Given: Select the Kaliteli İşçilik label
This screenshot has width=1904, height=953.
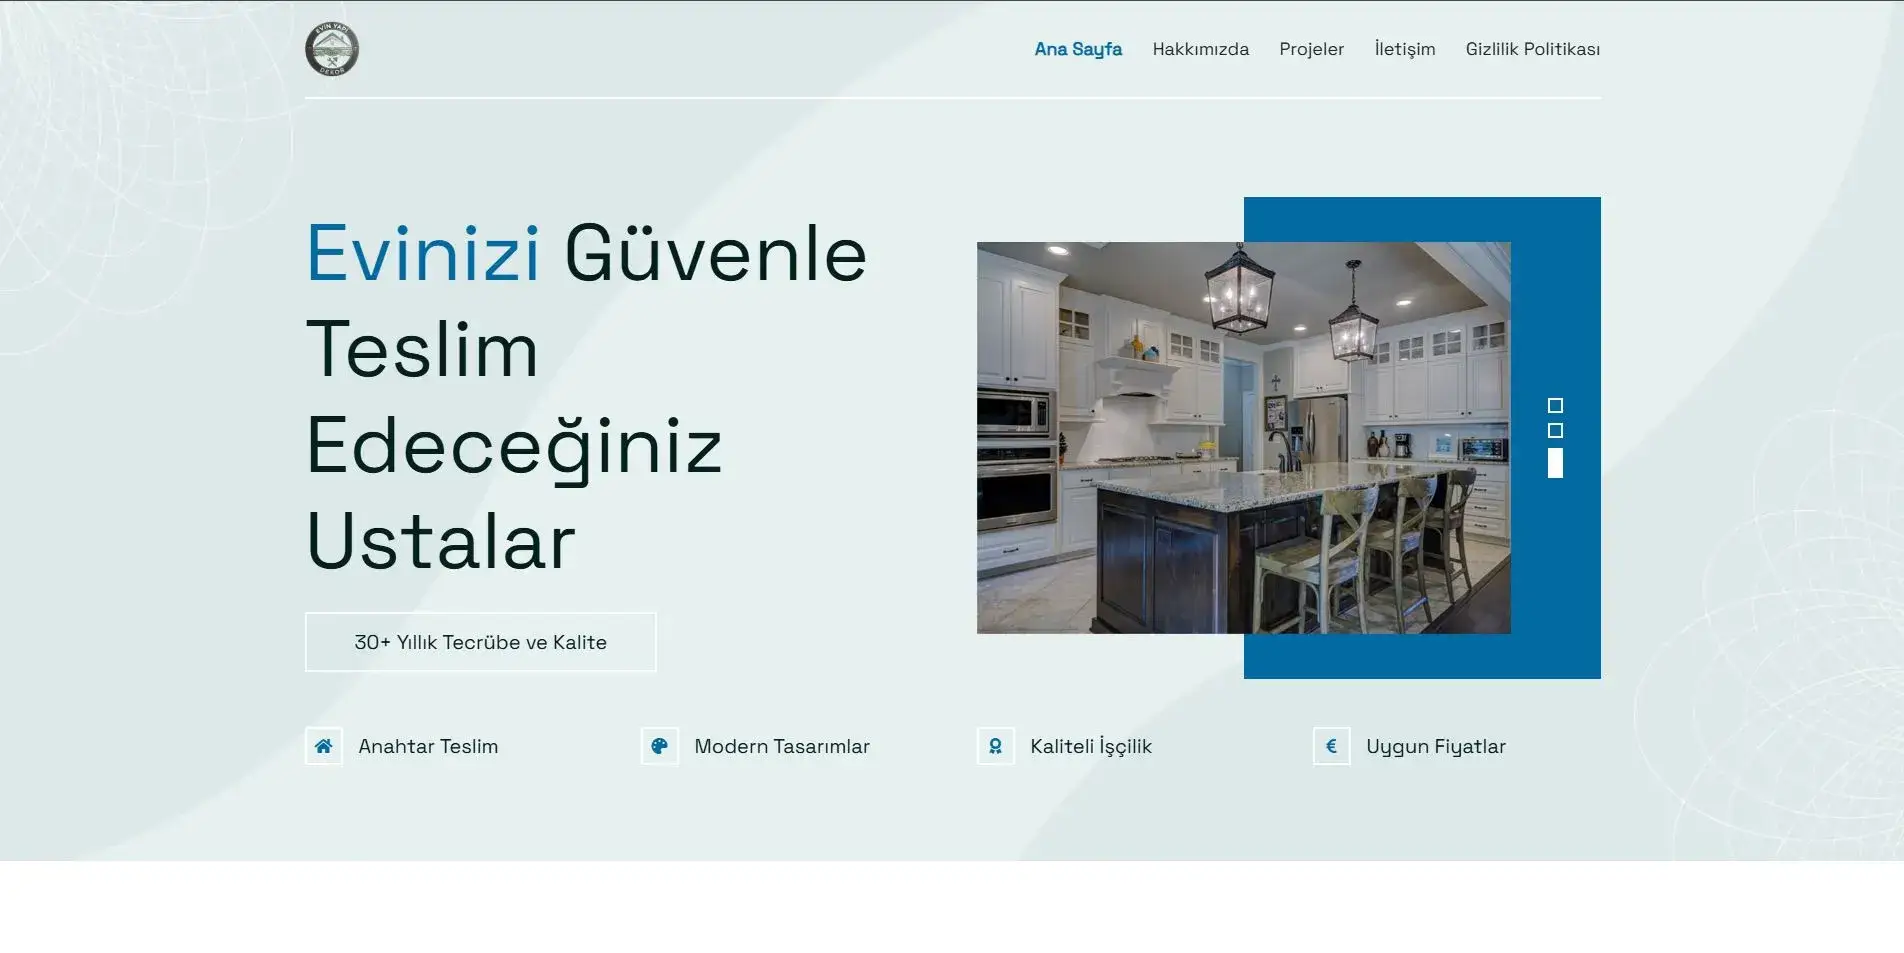Looking at the screenshot, I should click(x=1091, y=746).
